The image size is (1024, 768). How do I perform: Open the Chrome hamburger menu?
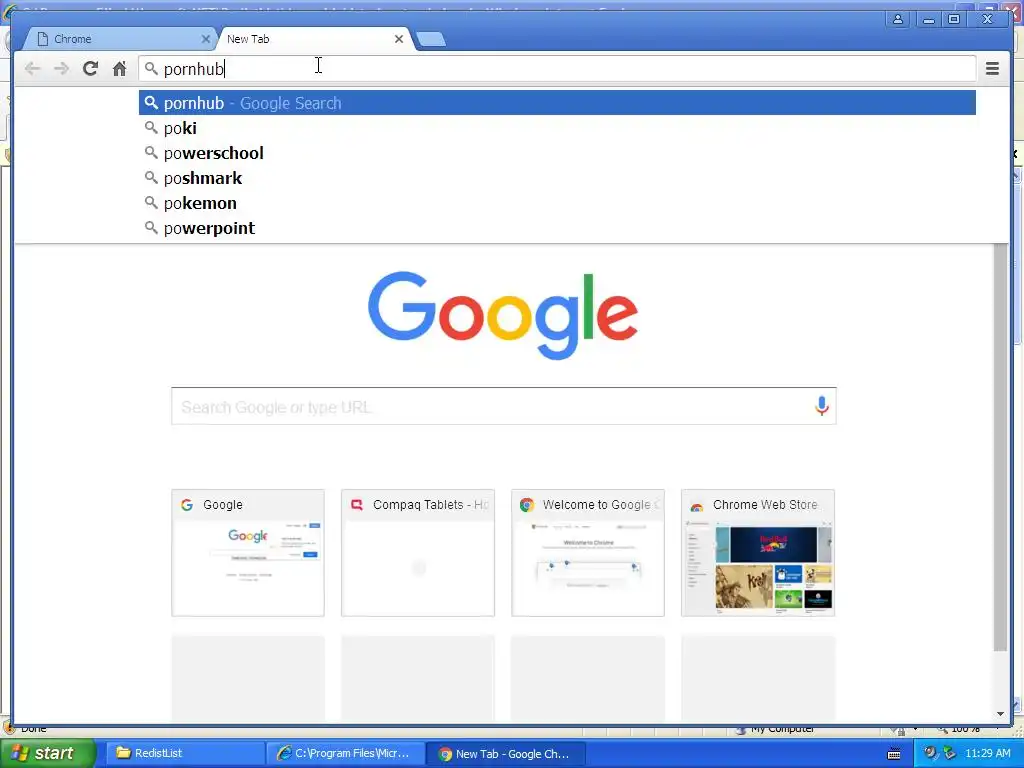992,69
